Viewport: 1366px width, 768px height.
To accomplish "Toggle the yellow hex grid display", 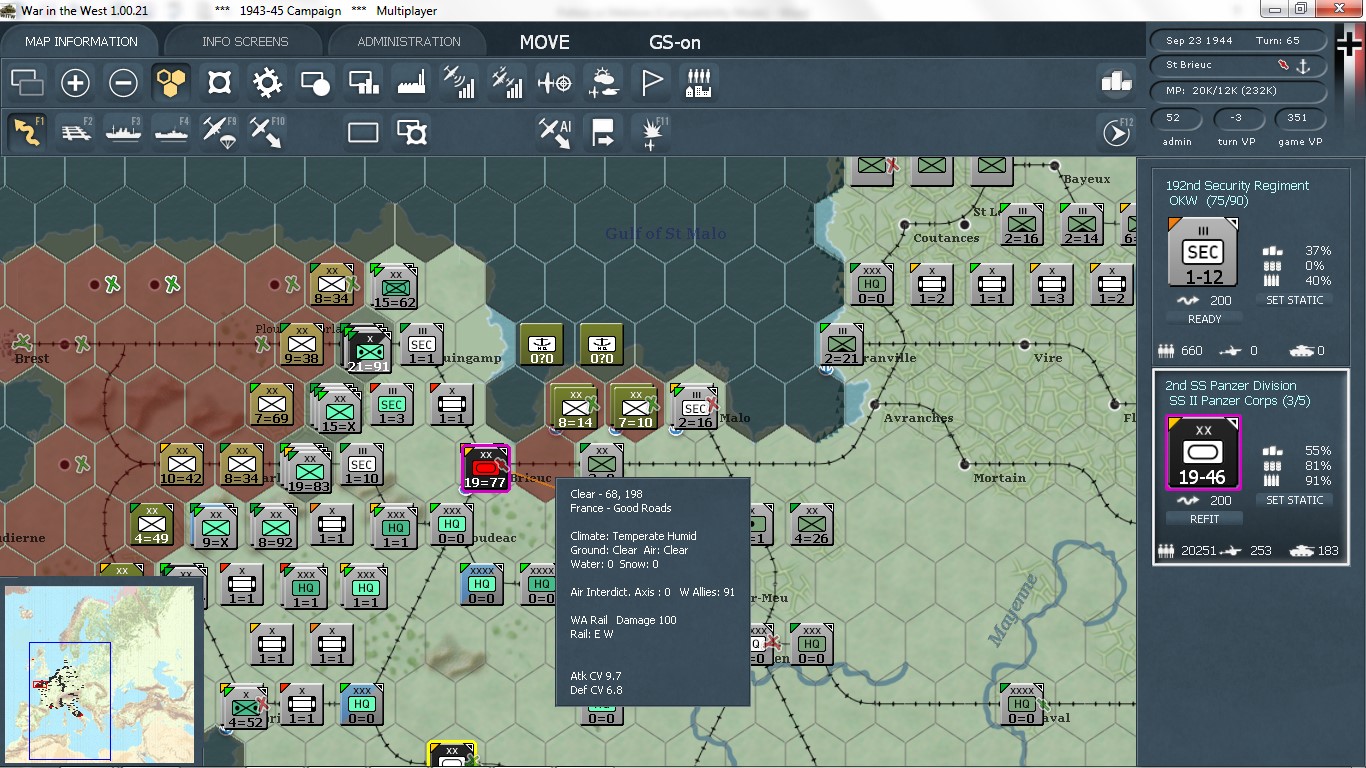I will [x=172, y=82].
